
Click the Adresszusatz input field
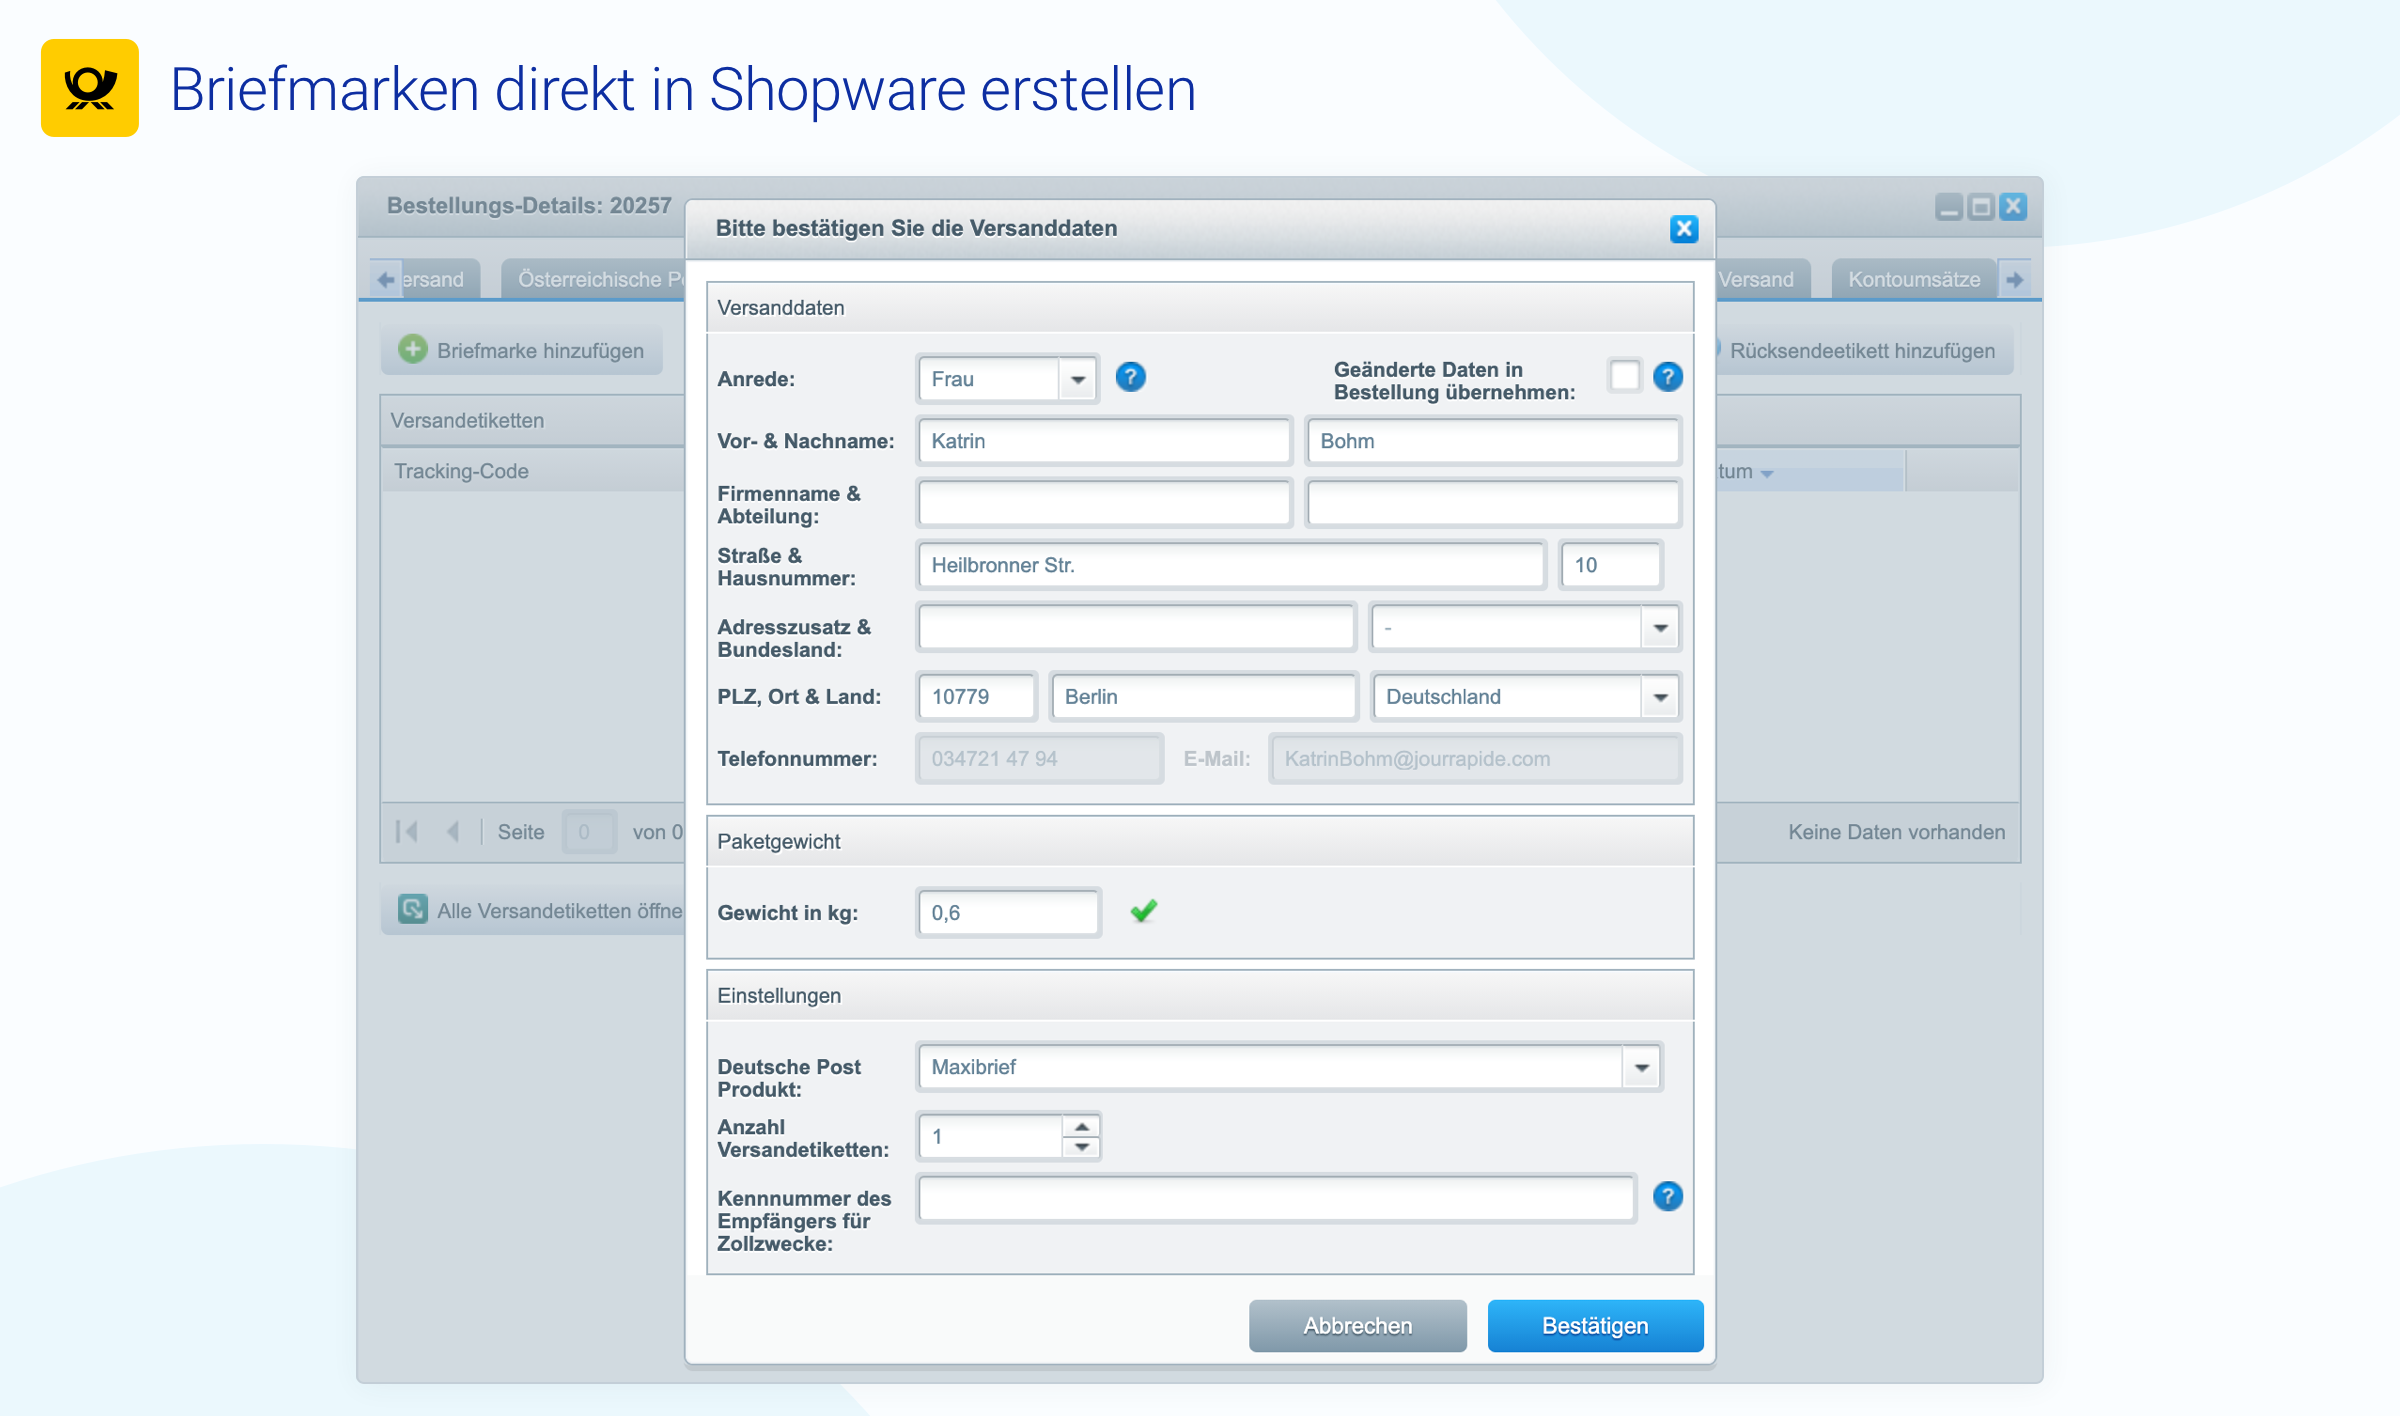point(1136,628)
